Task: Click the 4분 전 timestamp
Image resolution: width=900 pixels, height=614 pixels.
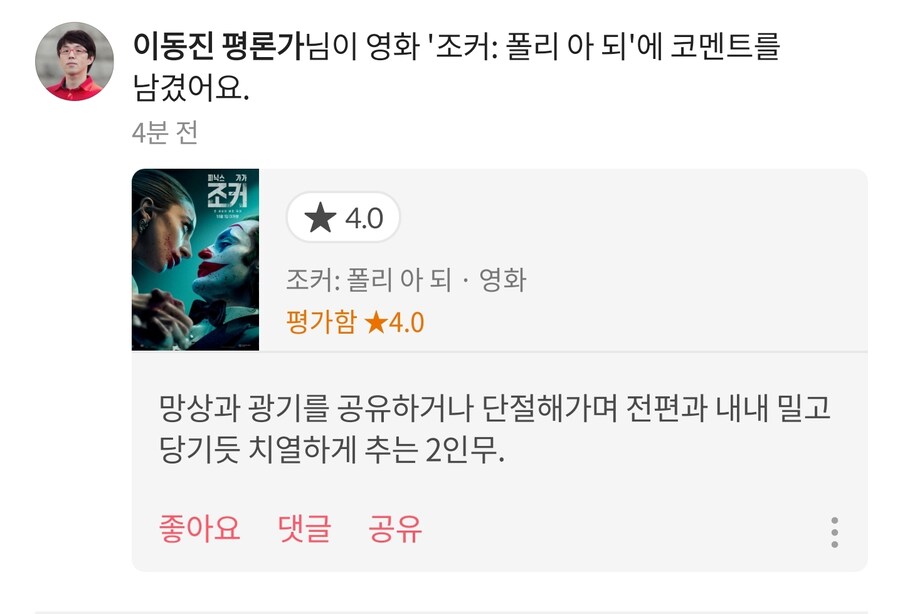Action: pos(165,133)
